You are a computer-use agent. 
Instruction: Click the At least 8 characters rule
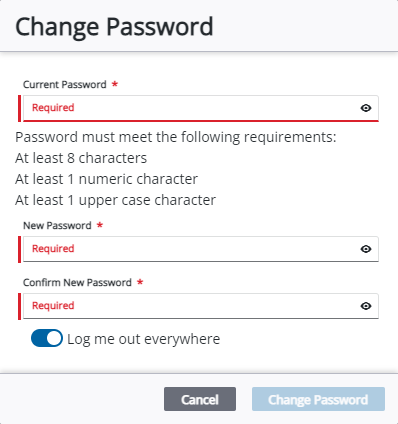pos(81,158)
